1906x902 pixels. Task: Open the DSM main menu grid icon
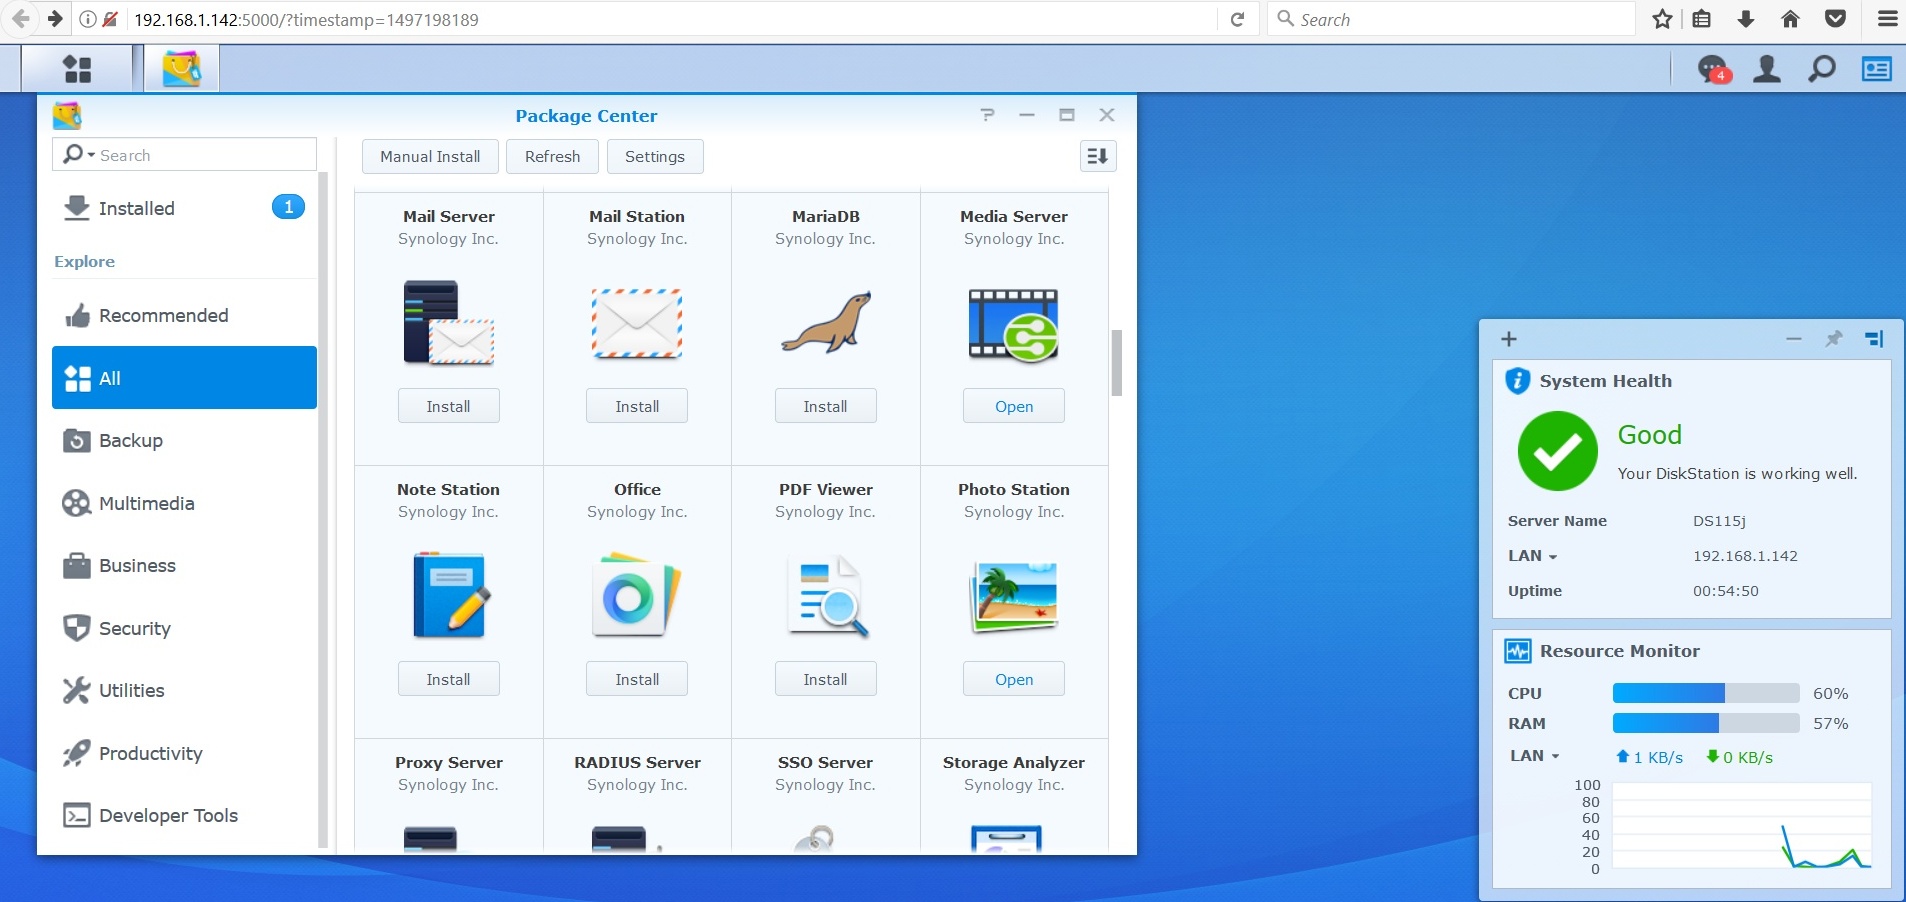click(x=77, y=69)
